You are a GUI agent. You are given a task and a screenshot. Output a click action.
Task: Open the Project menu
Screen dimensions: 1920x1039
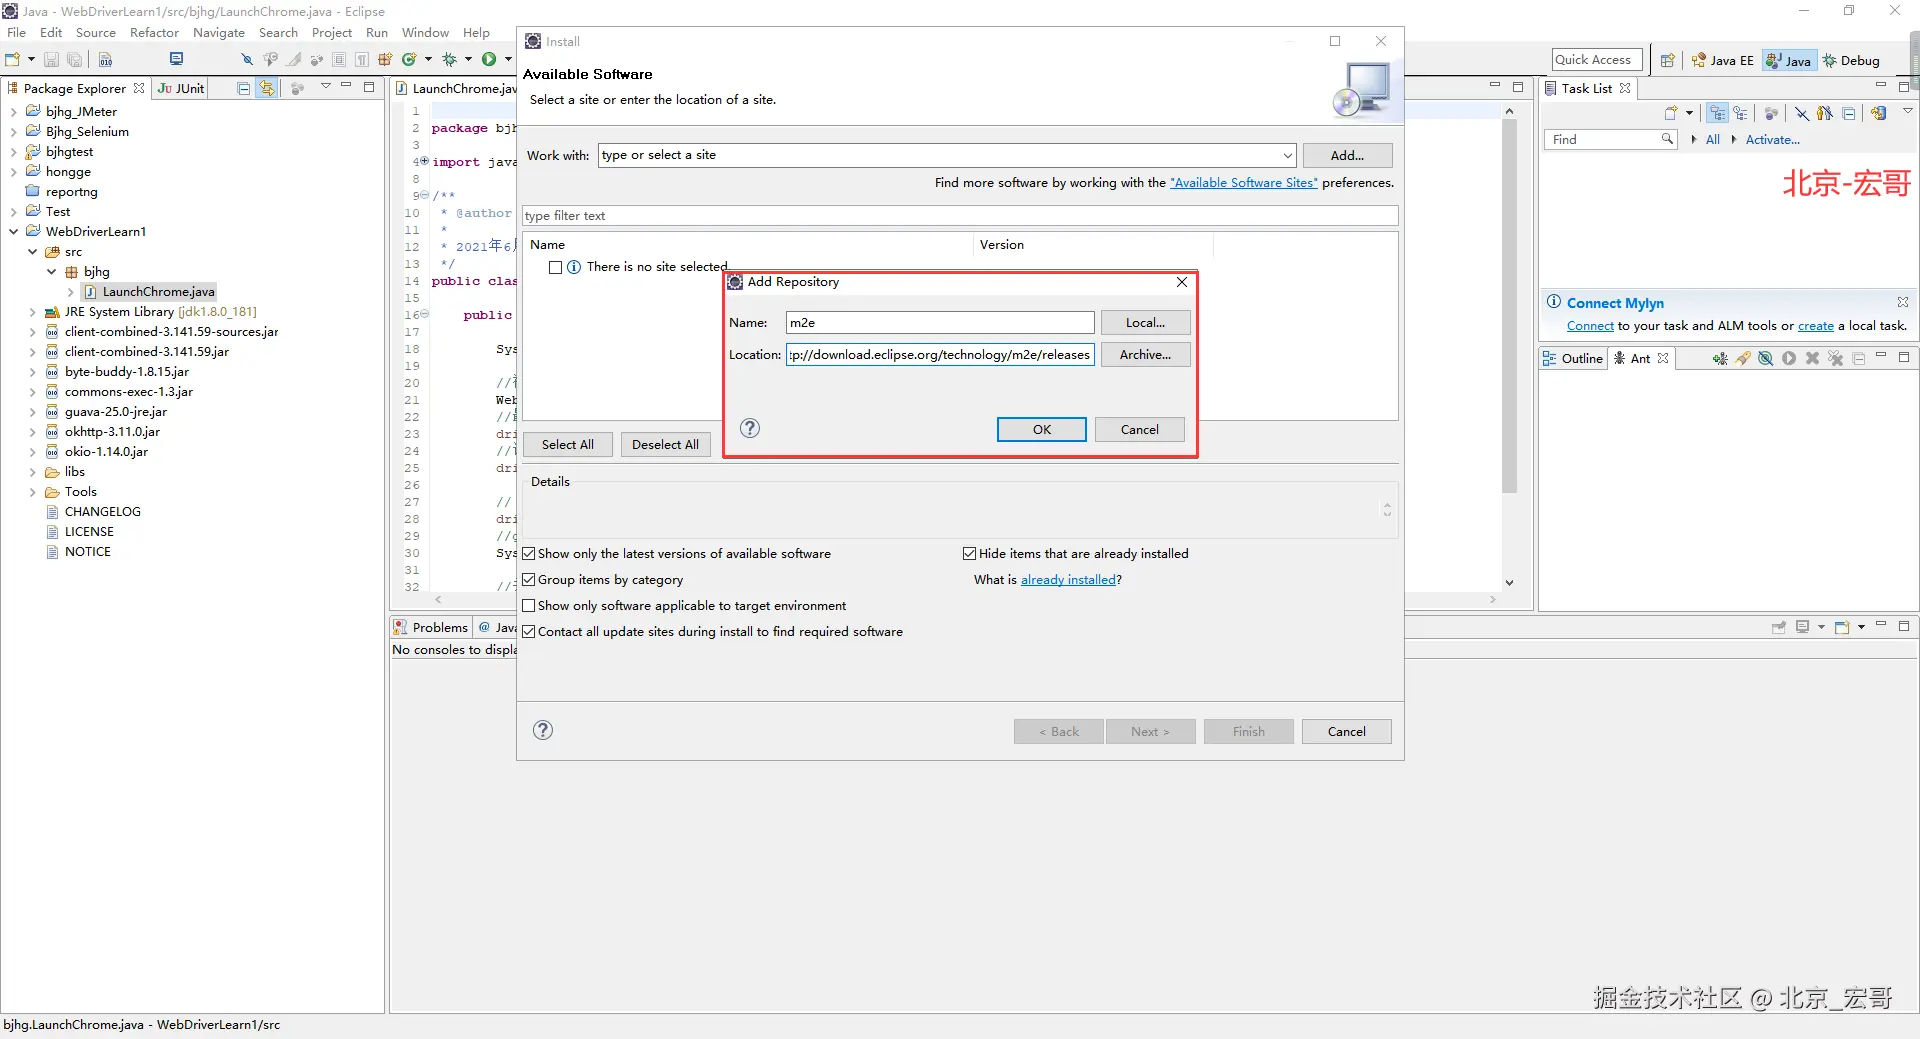click(x=332, y=32)
